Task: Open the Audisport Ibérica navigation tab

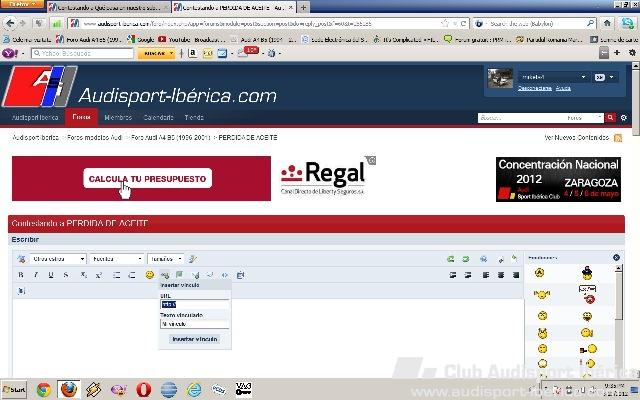Action: coord(35,117)
